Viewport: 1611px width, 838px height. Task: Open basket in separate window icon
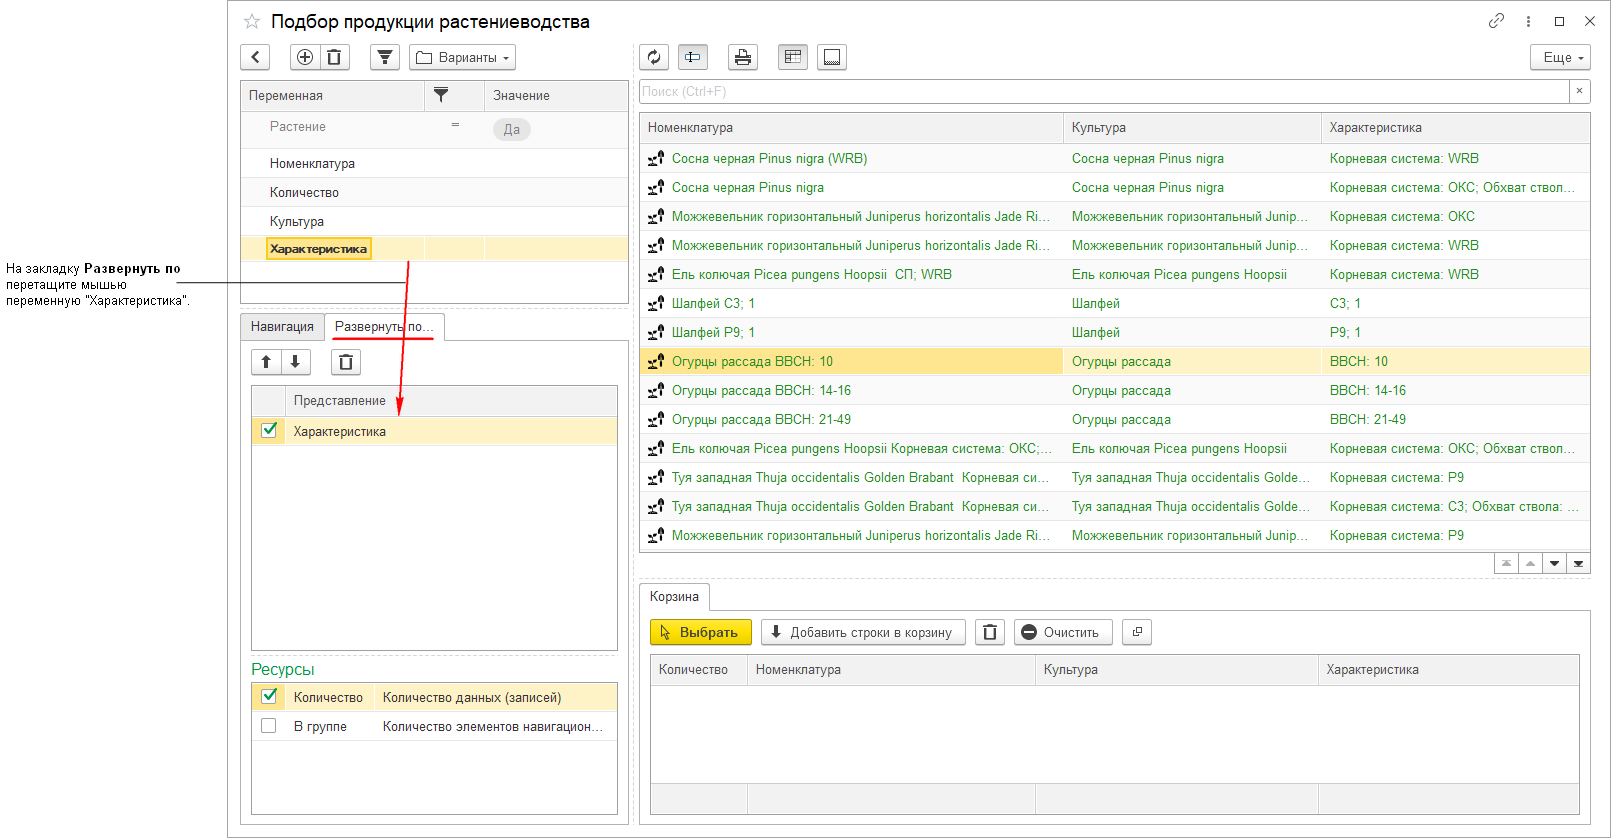1137,632
